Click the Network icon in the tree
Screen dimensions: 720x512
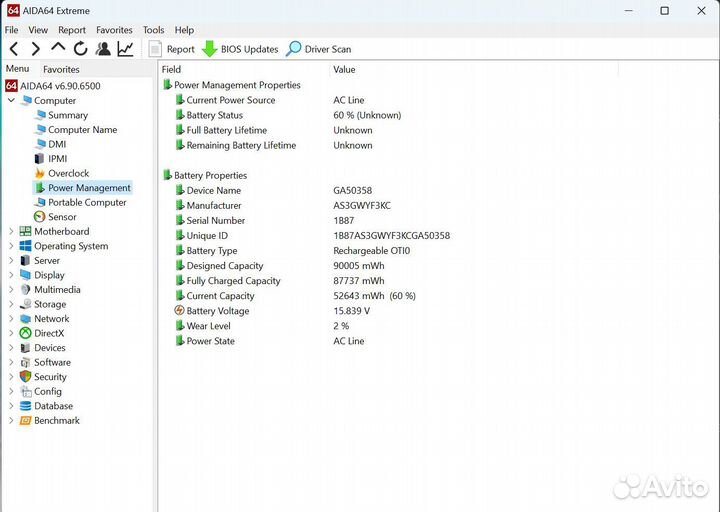point(26,319)
